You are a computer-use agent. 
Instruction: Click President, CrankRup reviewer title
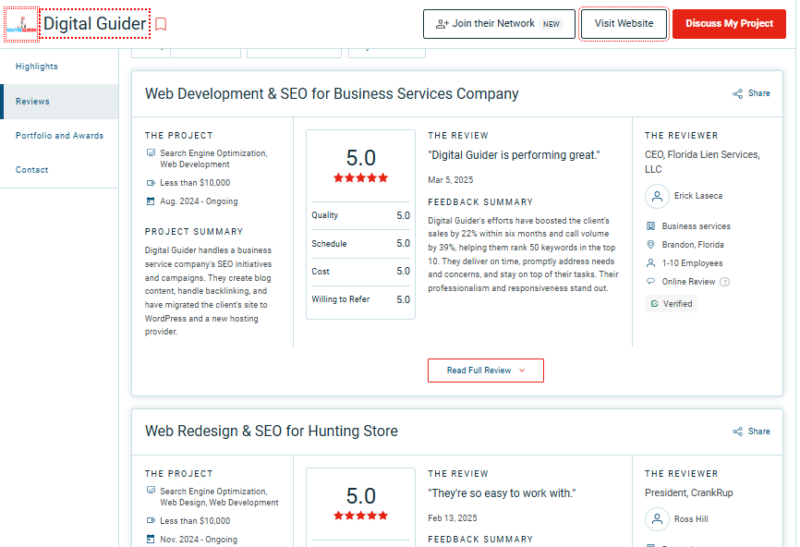click(x=689, y=493)
